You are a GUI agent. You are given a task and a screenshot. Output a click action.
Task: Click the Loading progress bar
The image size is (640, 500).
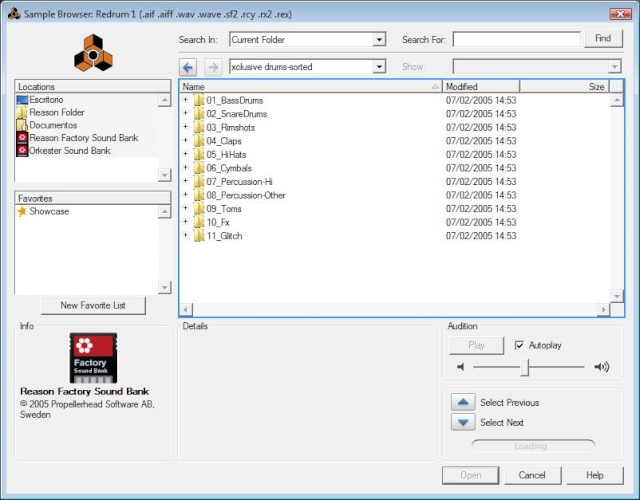[533, 446]
